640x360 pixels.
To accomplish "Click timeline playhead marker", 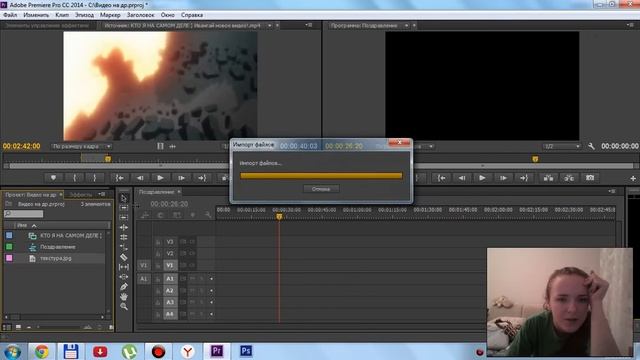I will pyautogui.click(x=279, y=216).
